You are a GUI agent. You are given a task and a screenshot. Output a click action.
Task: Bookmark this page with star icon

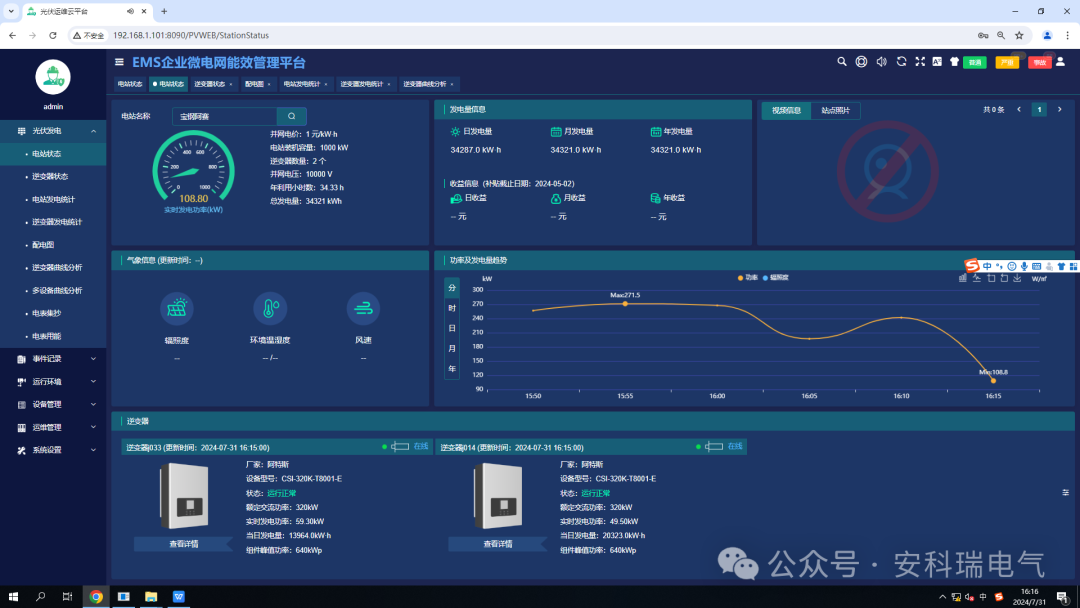coord(1019,35)
